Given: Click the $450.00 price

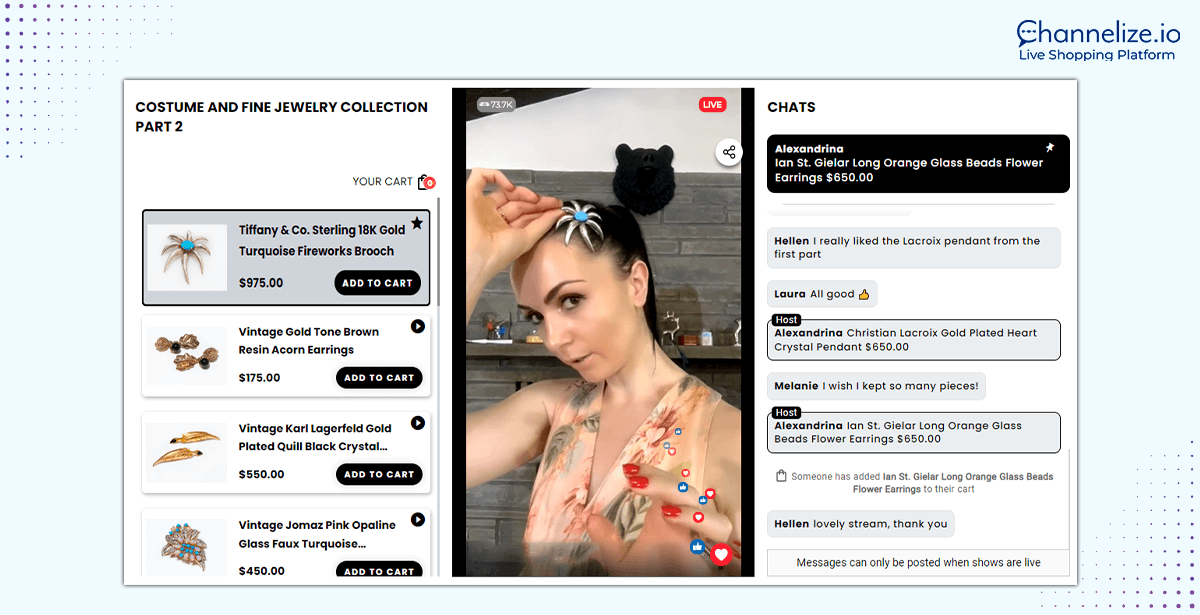Looking at the screenshot, I should [261, 571].
